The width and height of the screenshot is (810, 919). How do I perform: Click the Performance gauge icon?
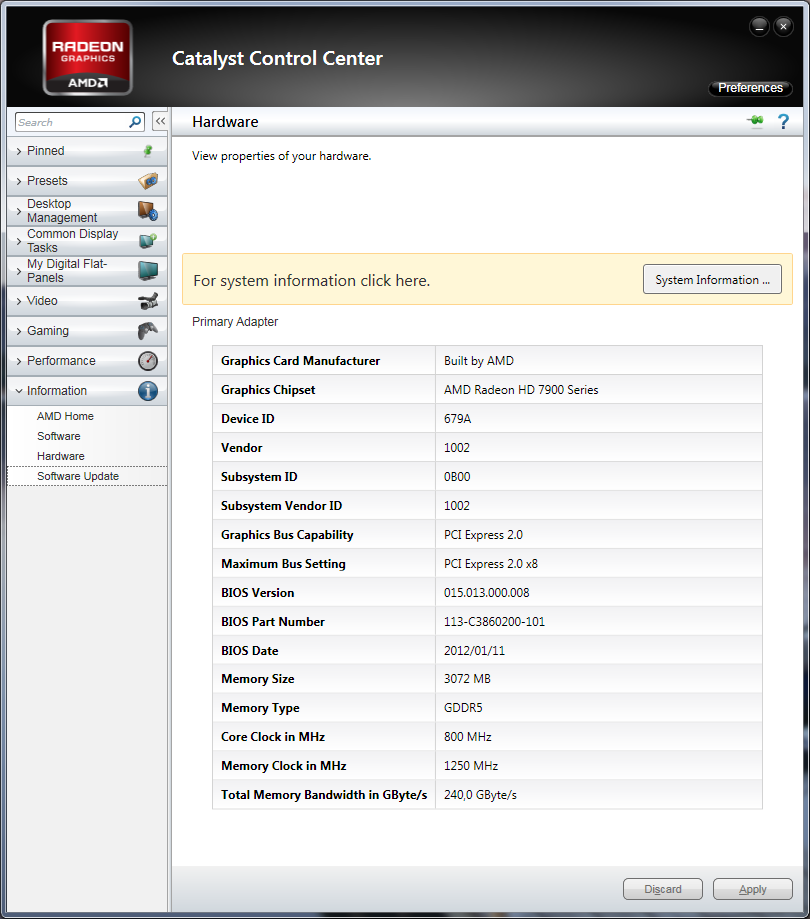[x=148, y=360]
